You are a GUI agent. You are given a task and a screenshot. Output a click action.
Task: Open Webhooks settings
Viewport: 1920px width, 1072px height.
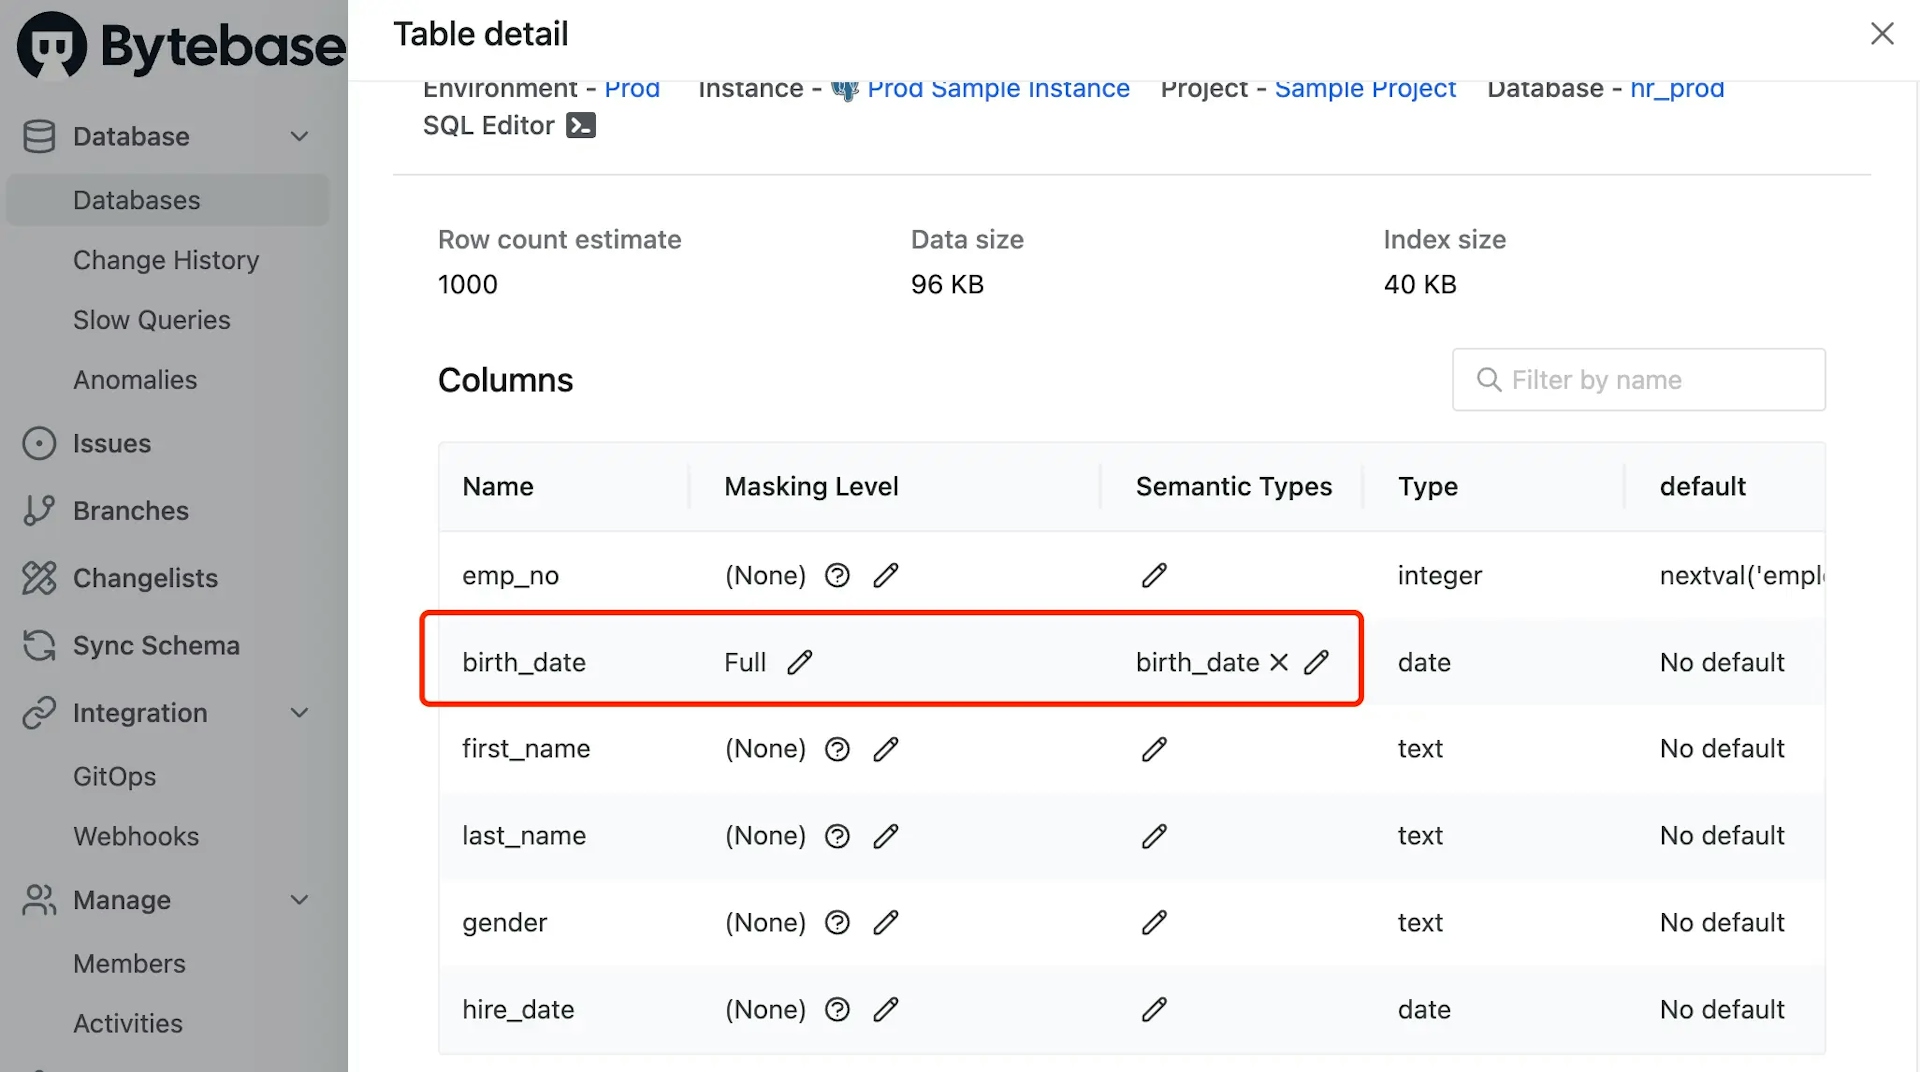point(136,836)
